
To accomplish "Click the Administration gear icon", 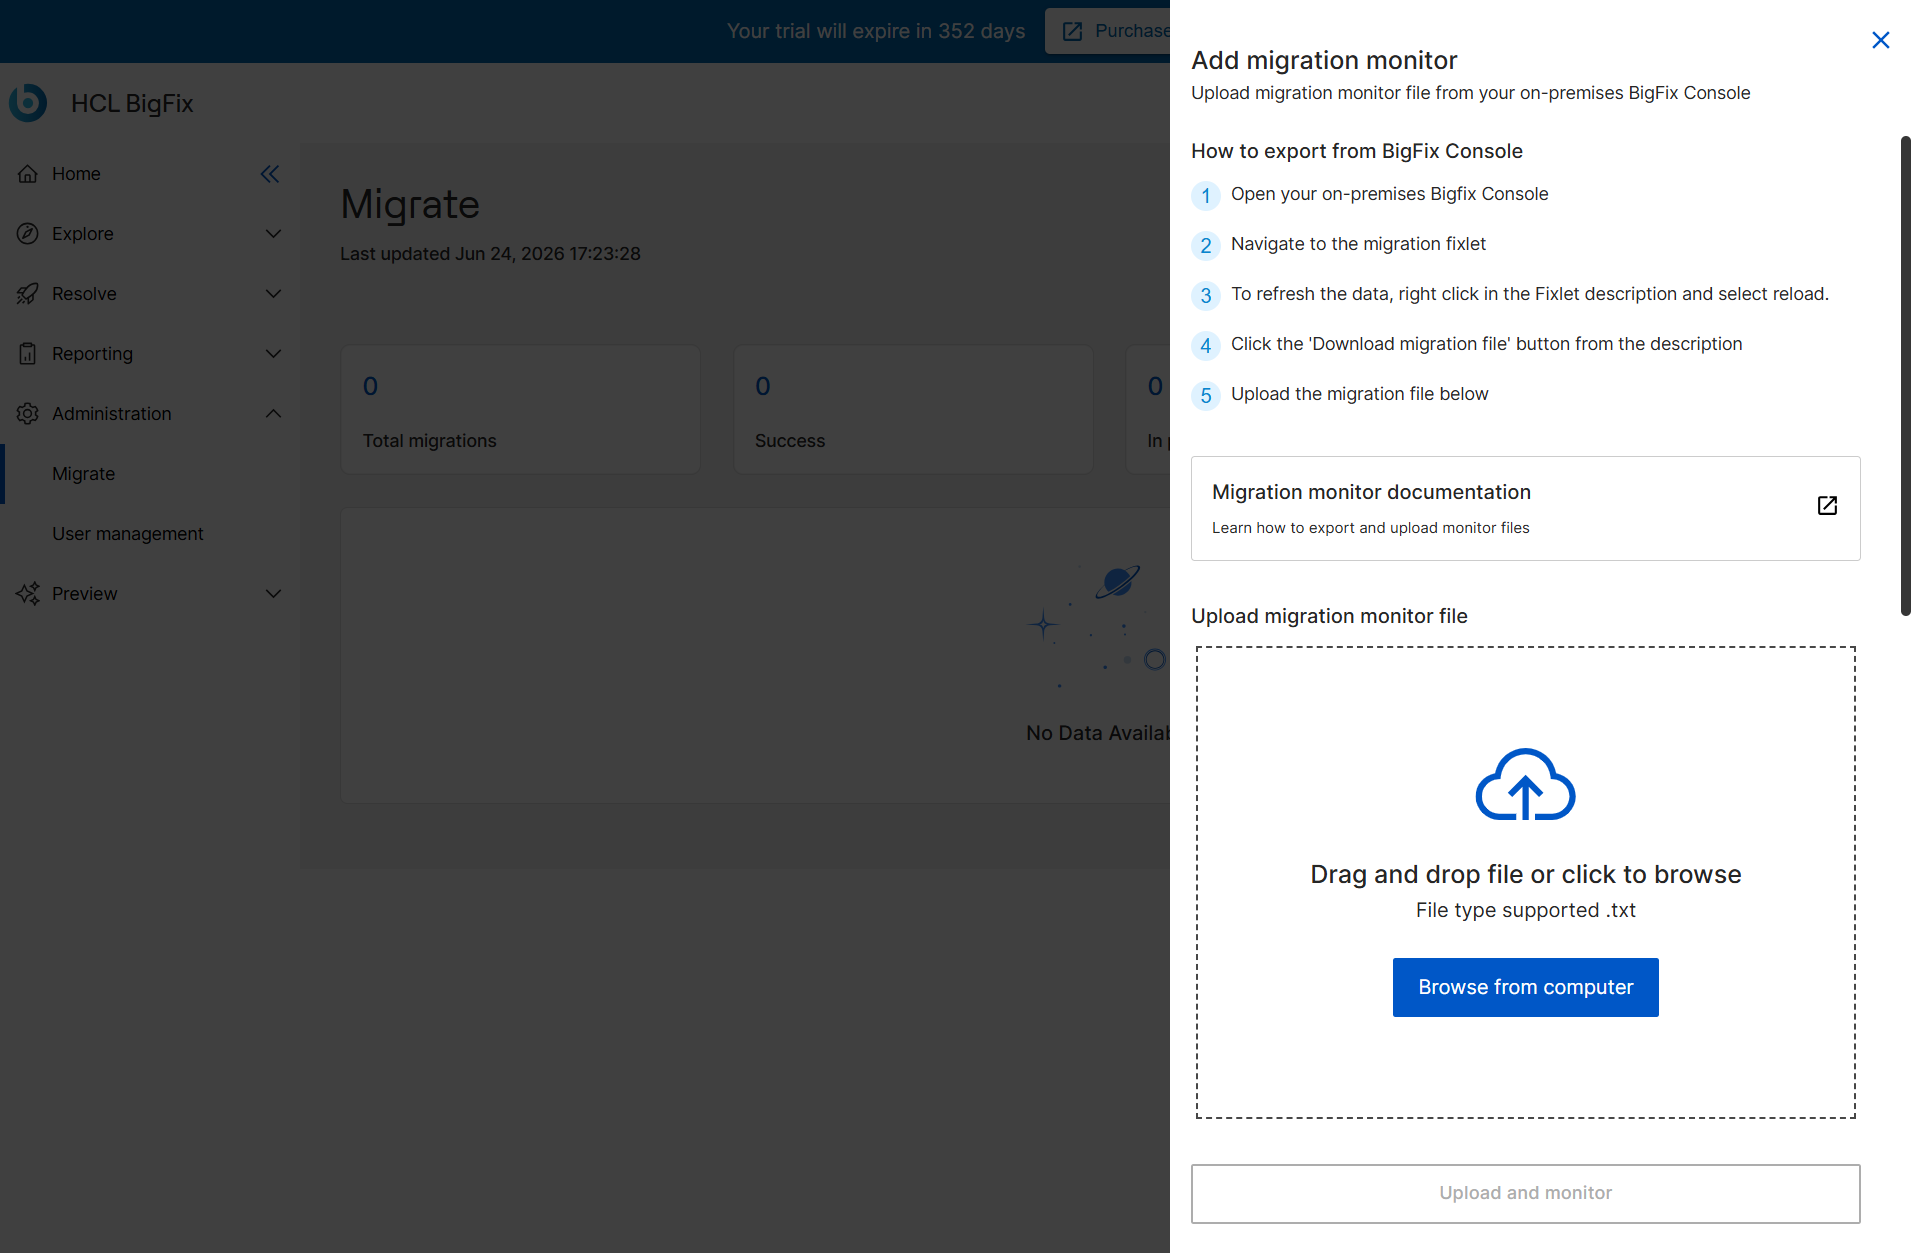I will point(28,414).
